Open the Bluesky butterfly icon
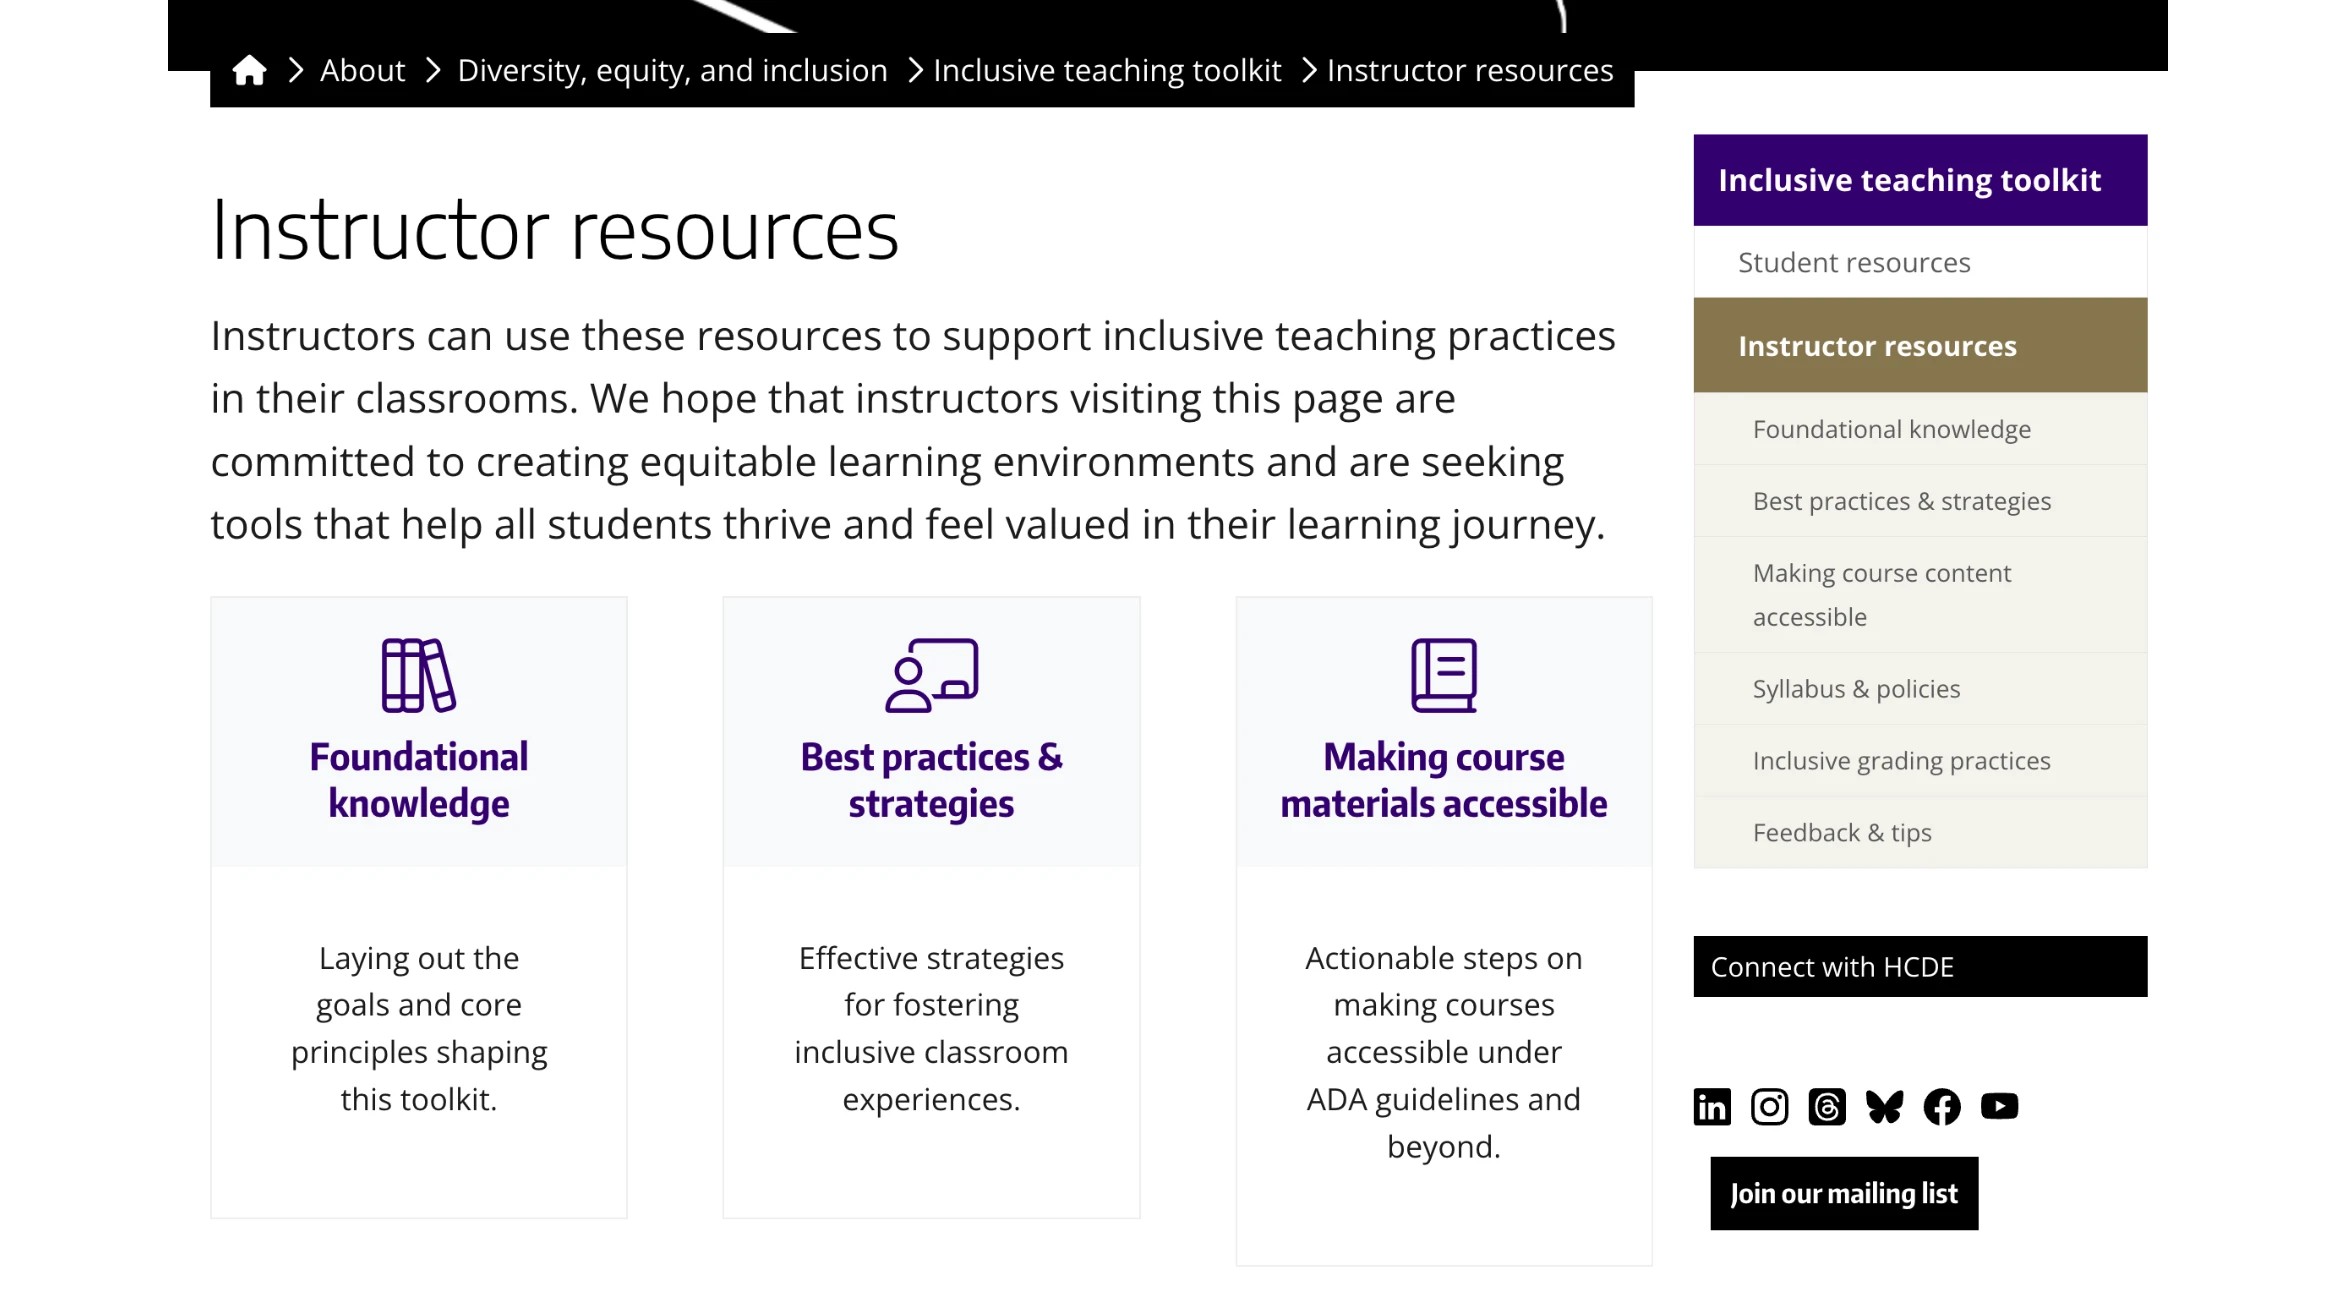Viewport: 2336px width, 1314px height. click(x=1884, y=1107)
